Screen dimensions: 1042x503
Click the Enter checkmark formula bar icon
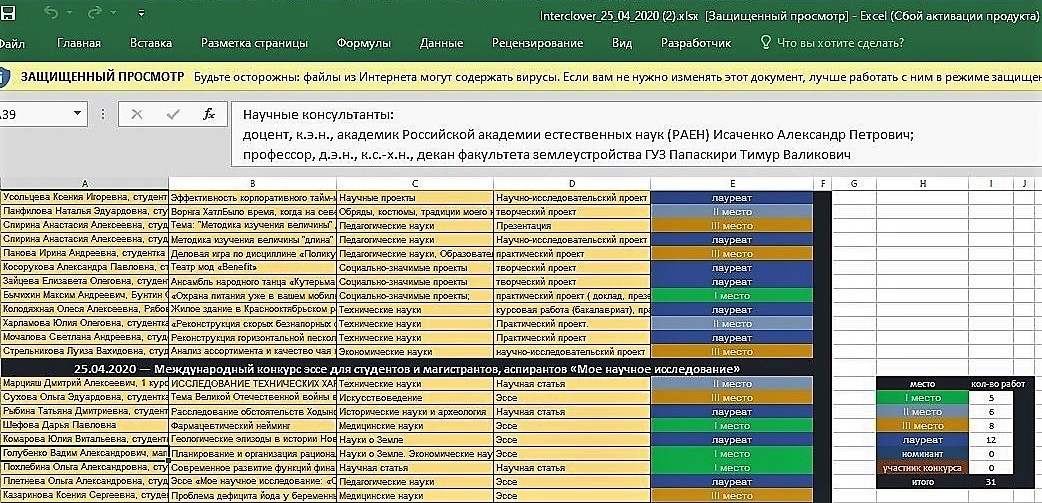coord(173,114)
